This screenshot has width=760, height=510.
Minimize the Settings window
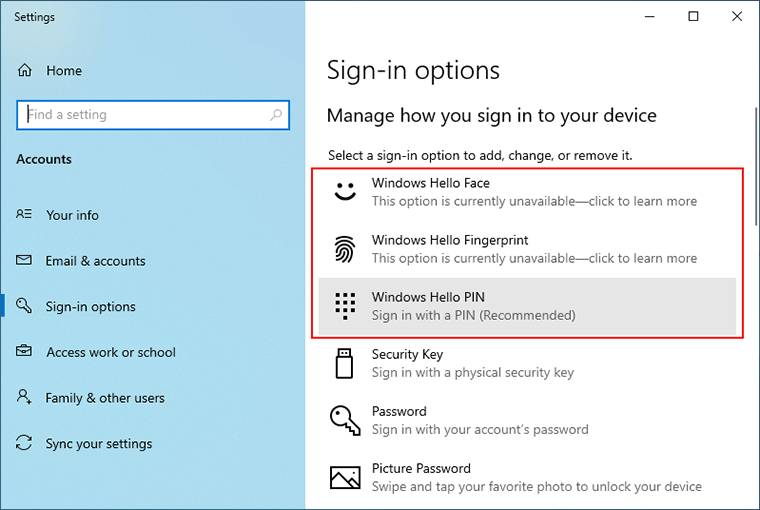(649, 16)
